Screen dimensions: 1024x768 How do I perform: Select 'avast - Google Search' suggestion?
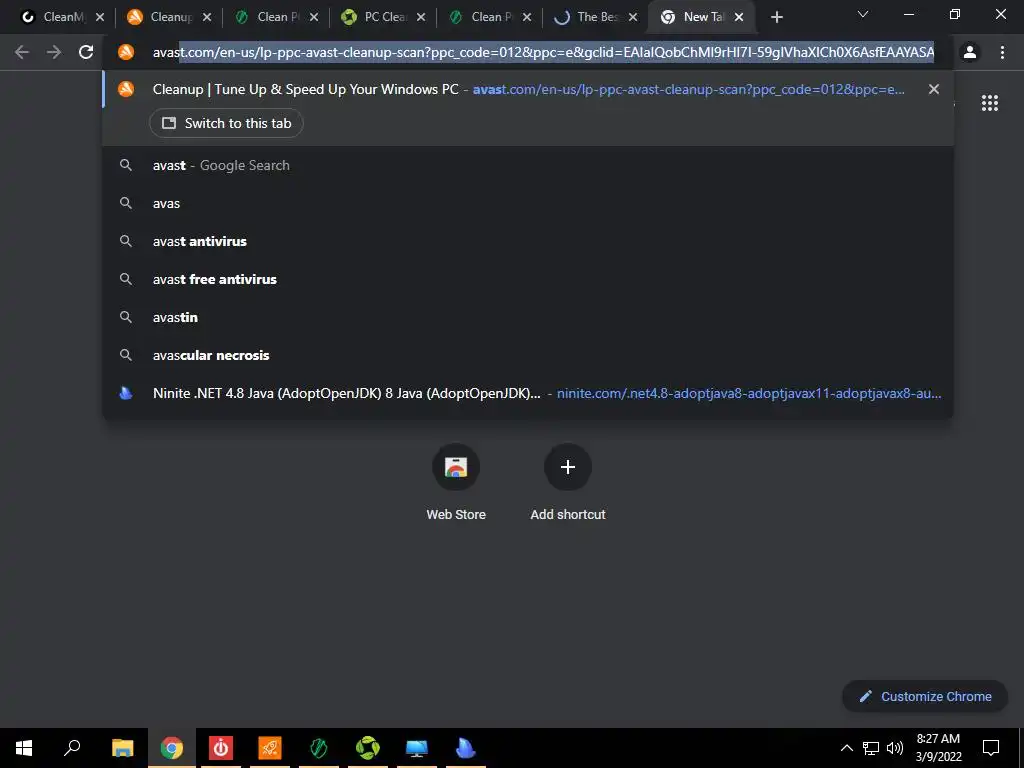point(528,165)
